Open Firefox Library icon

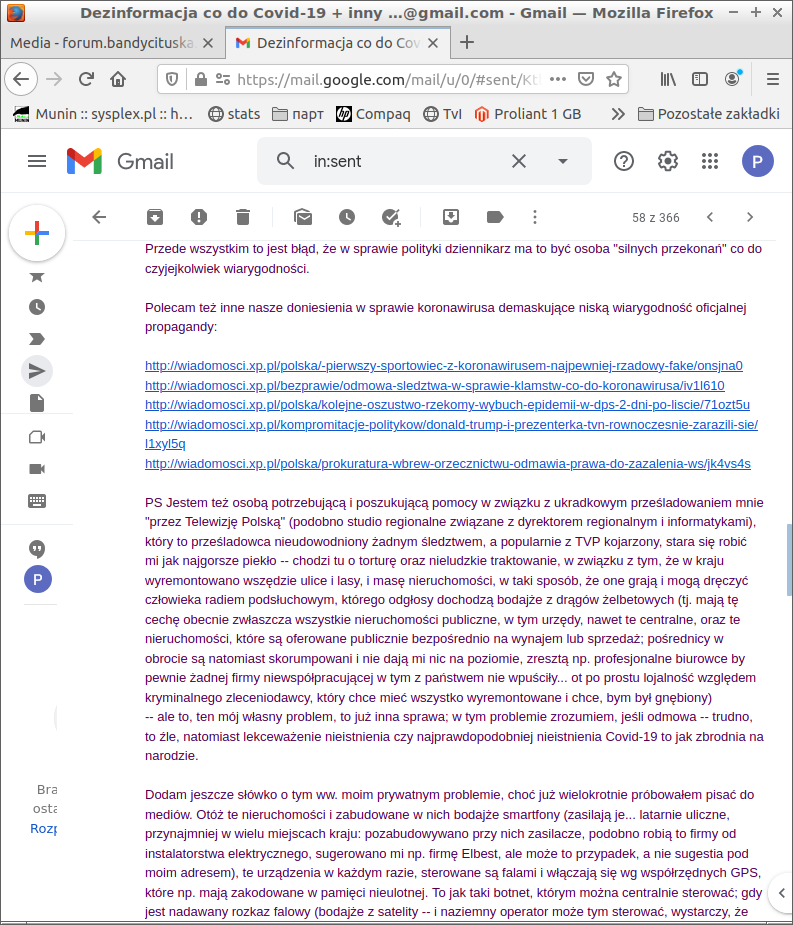pos(667,79)
